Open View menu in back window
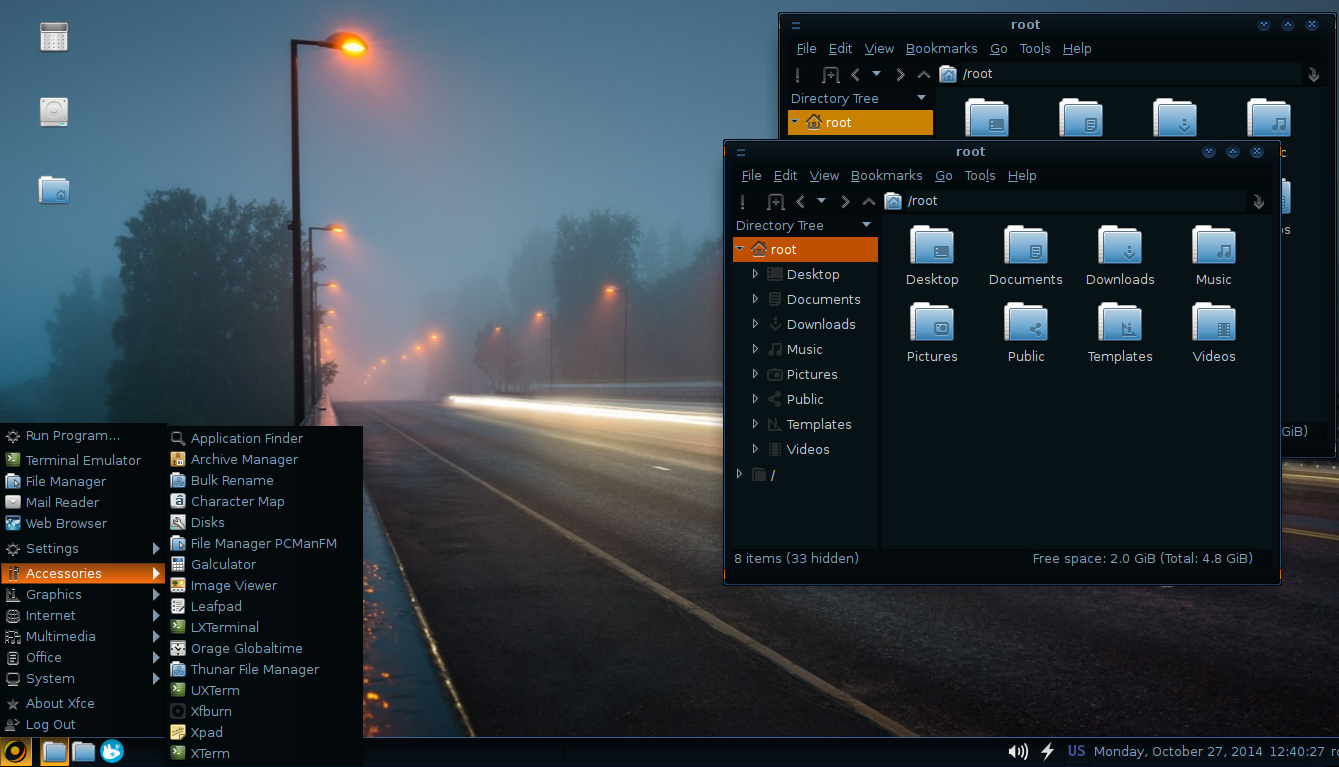The image size is (1339, 767). [x=880, y=49]
